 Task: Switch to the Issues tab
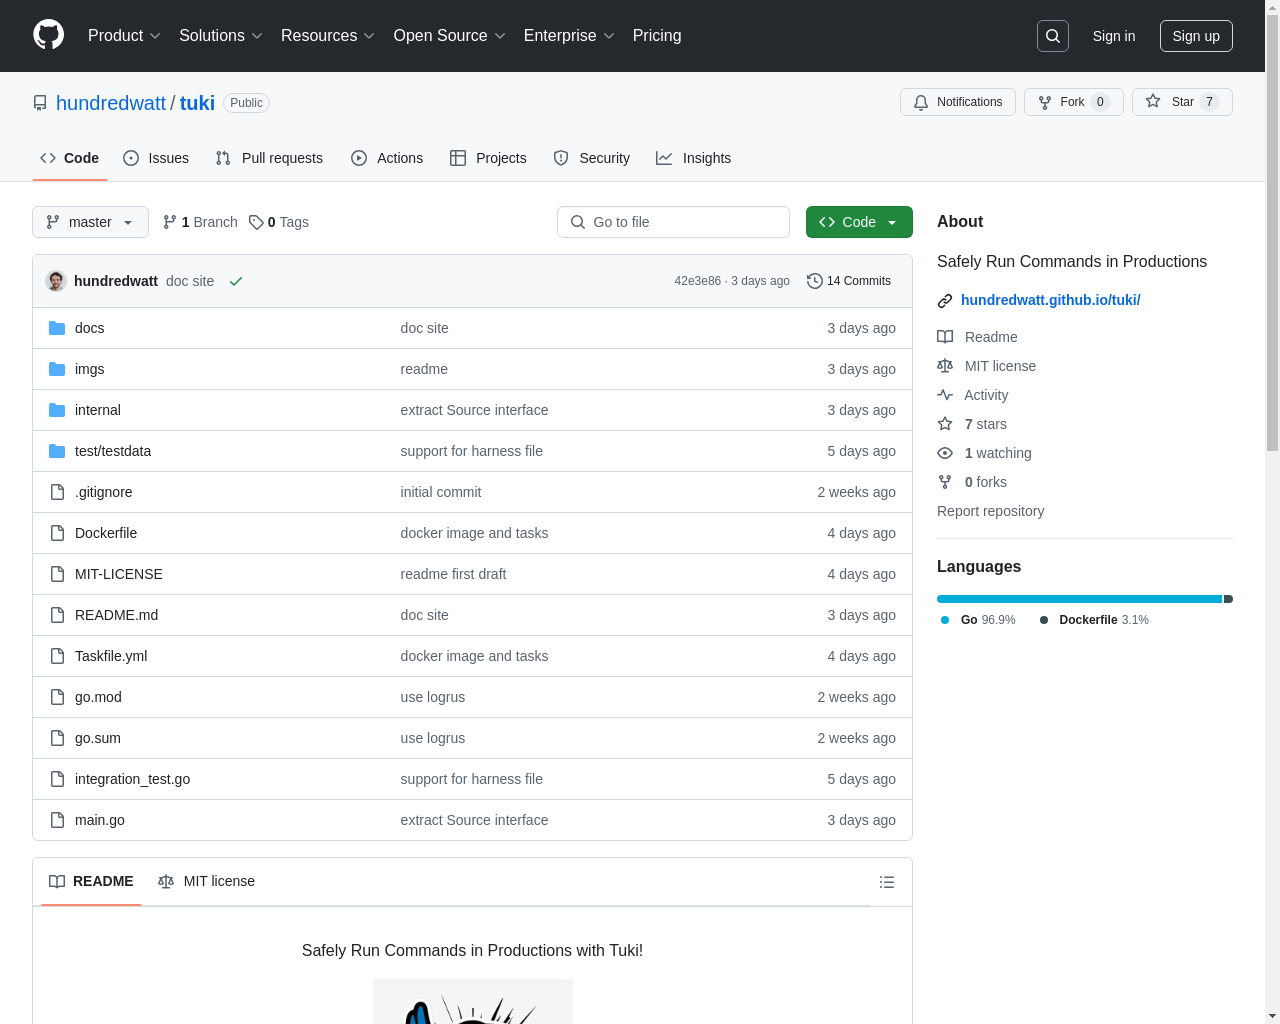(156, 158)
